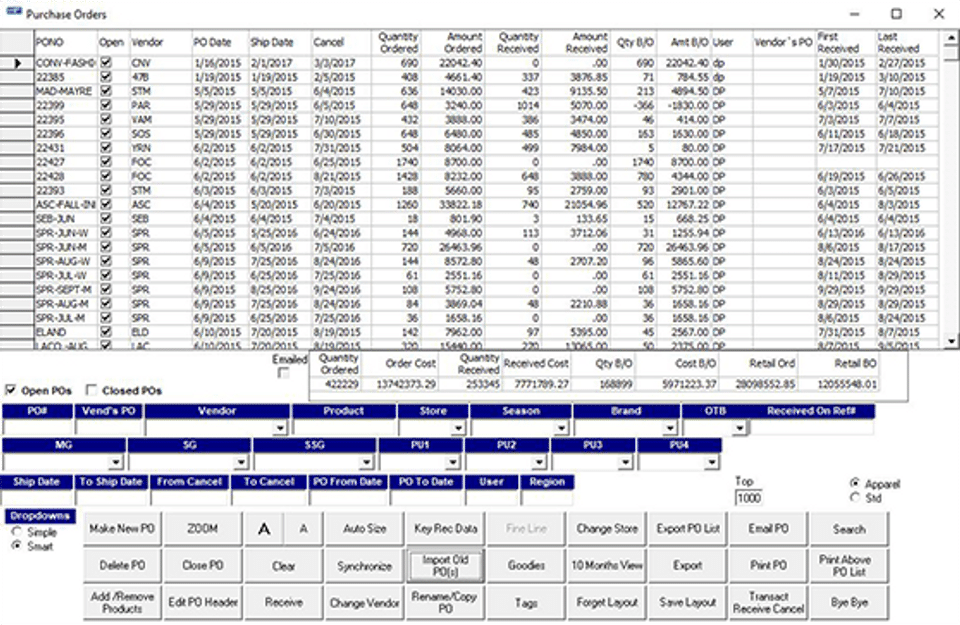Click the PO Date column header
960x625 pixels.
pos(220,42)
